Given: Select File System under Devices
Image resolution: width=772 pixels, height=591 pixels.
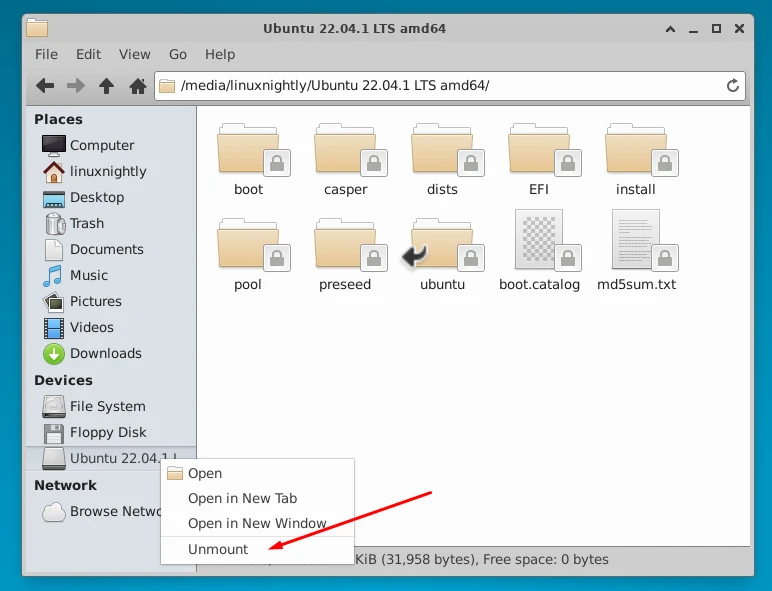Looking at the screenshot, I should point(111,406).
